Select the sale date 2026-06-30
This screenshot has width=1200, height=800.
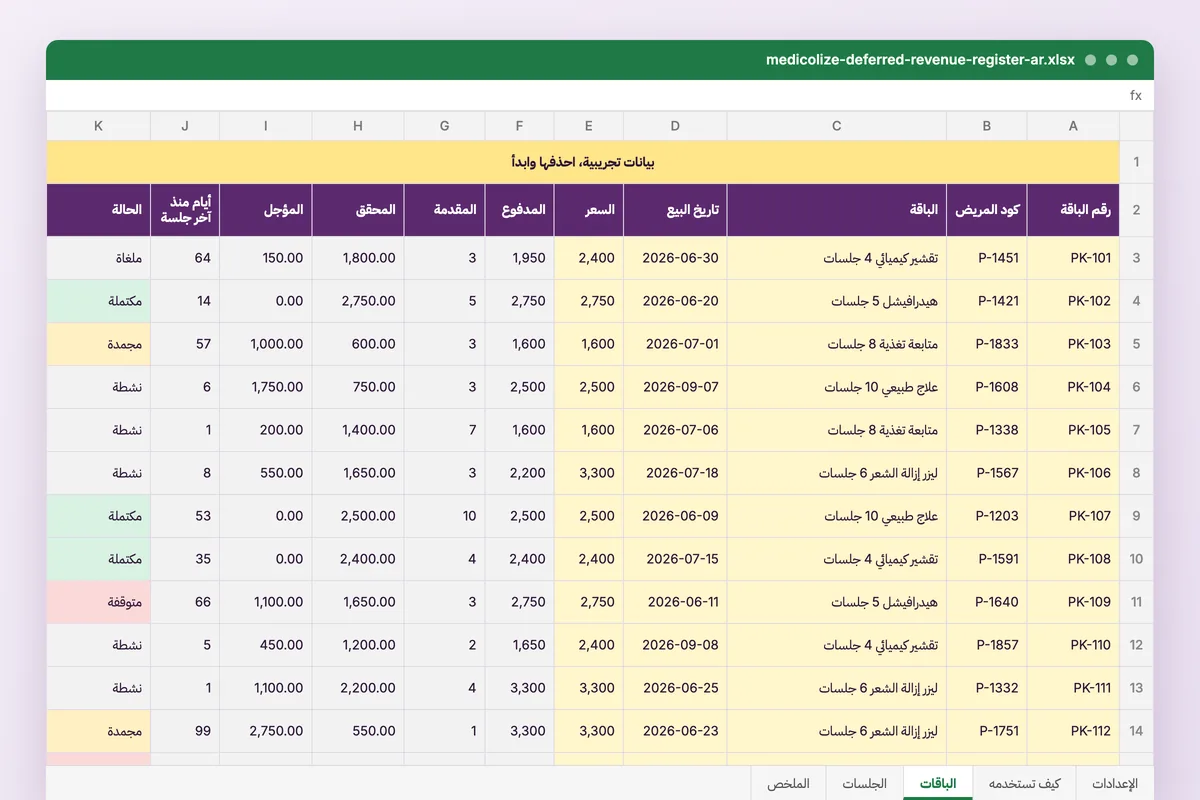coord(675,258)
